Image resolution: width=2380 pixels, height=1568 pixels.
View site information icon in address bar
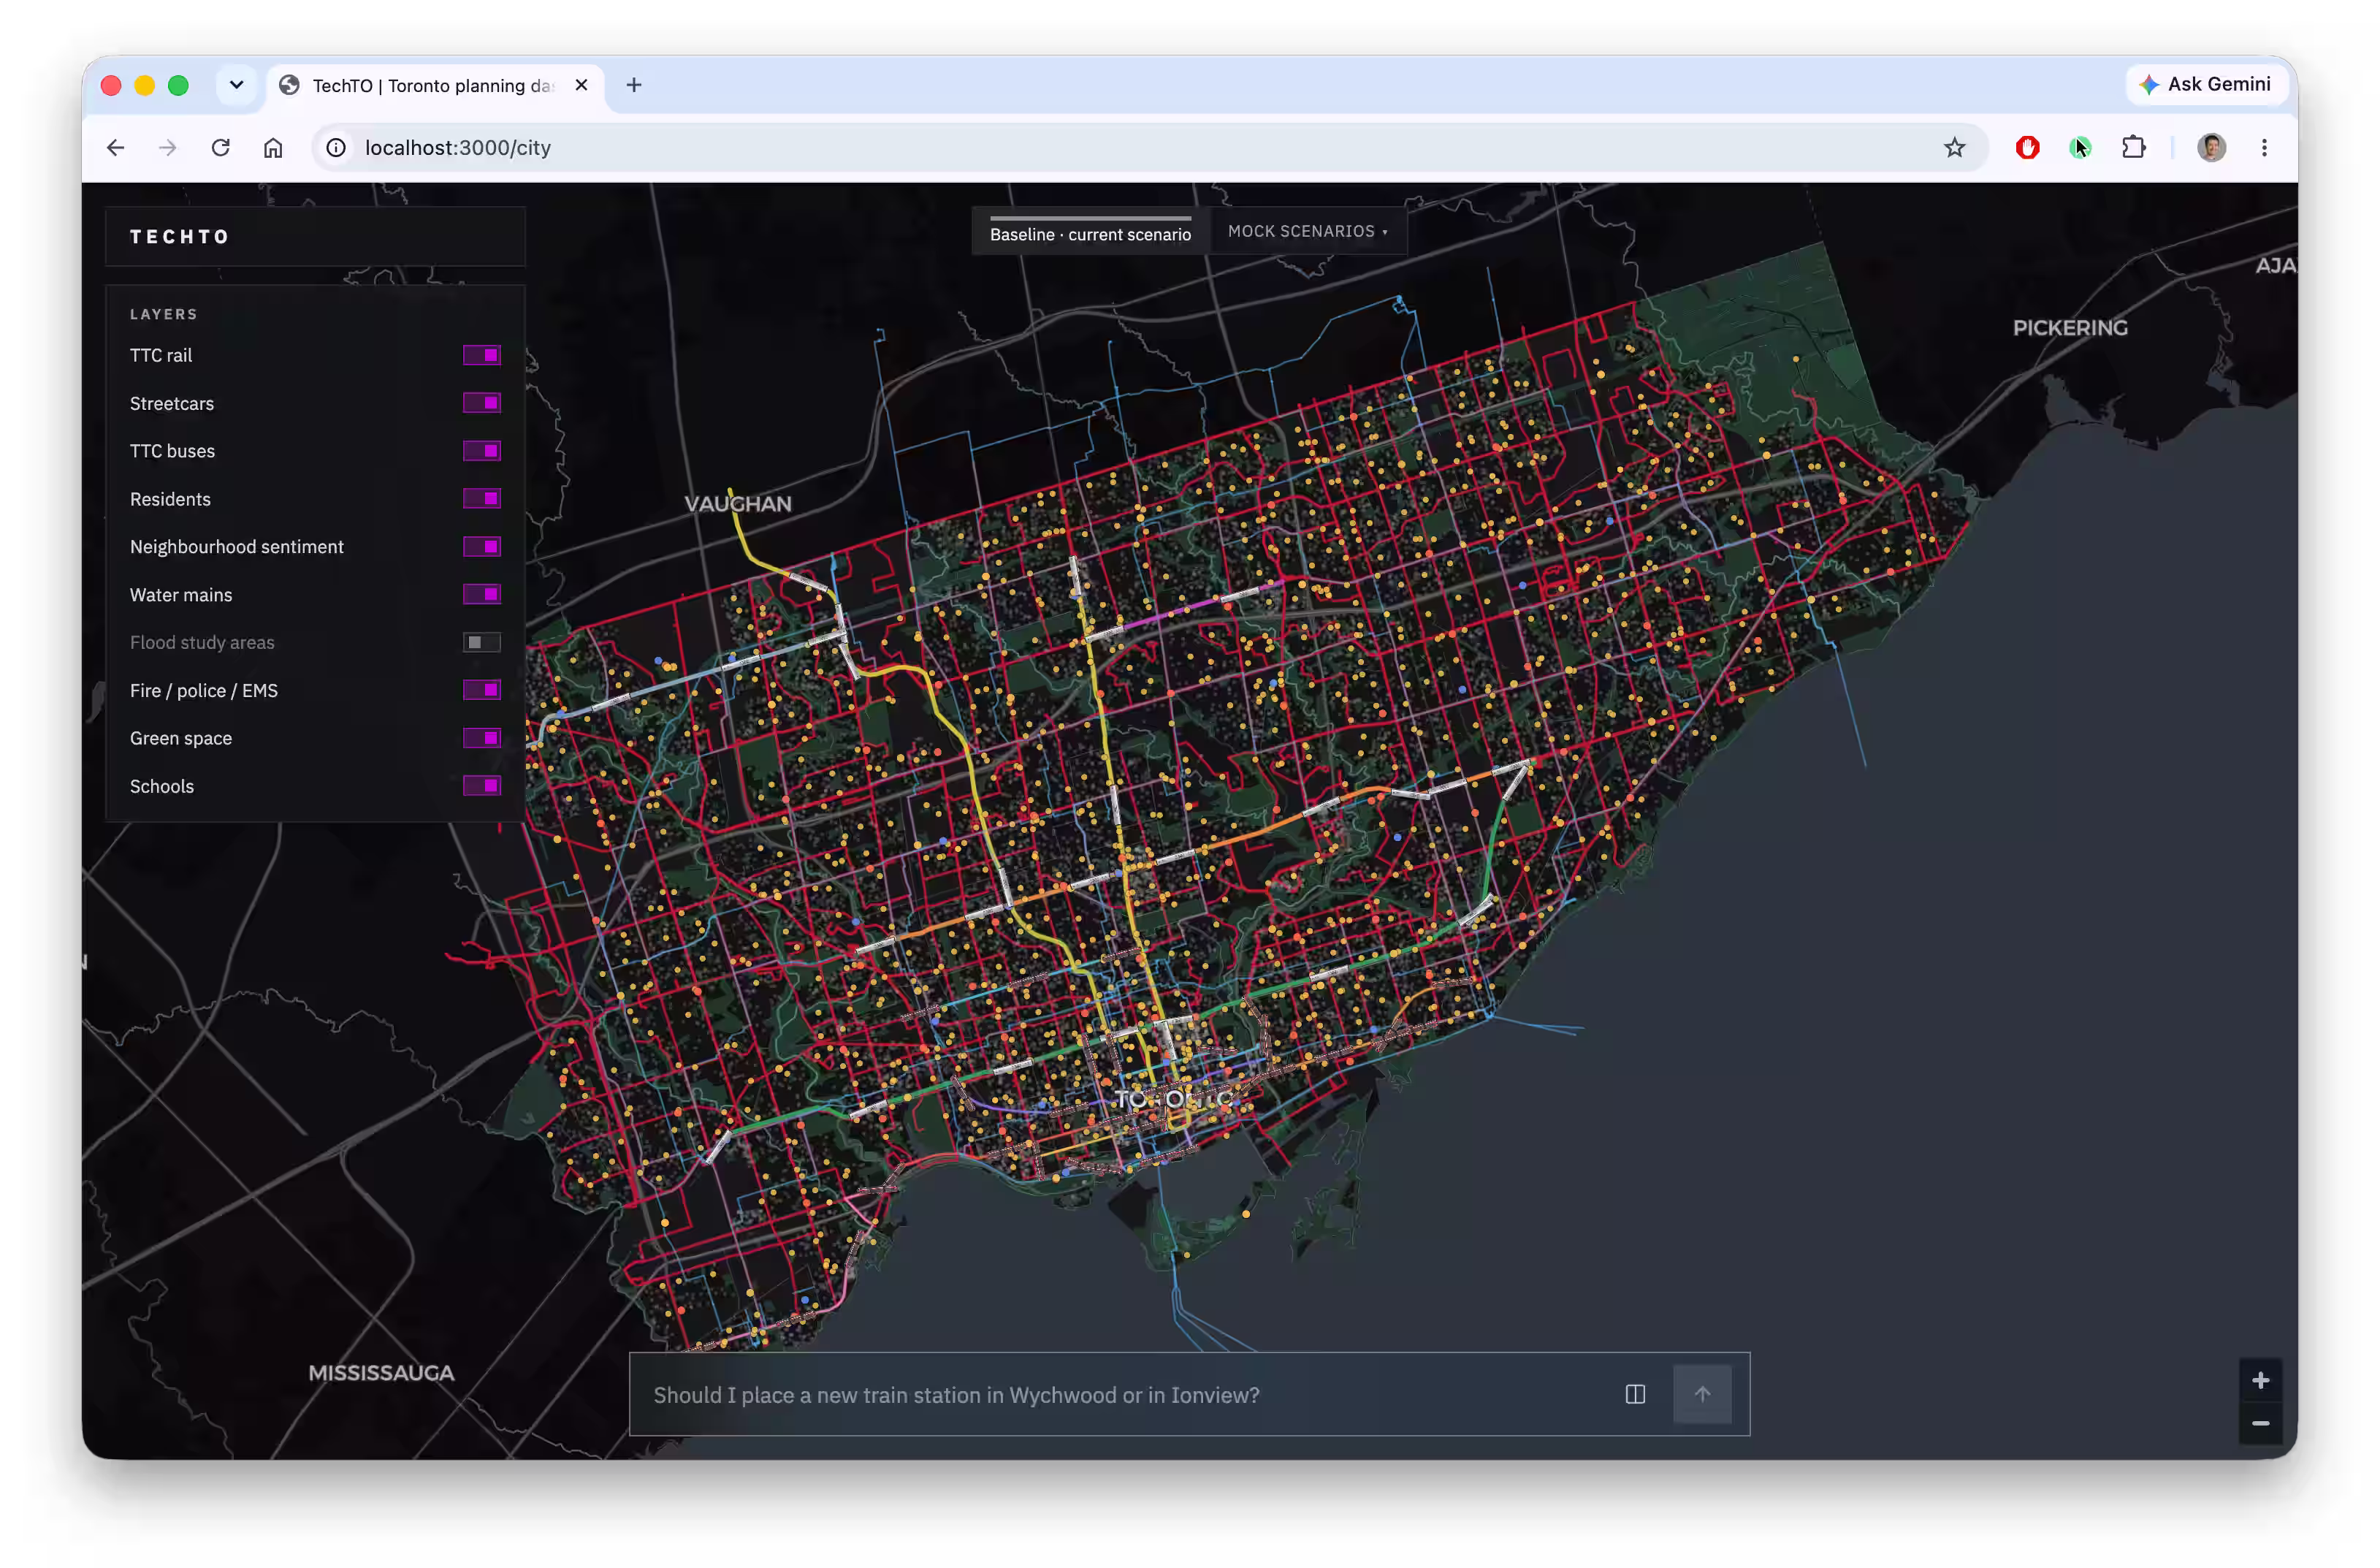[x=336, y=148]
